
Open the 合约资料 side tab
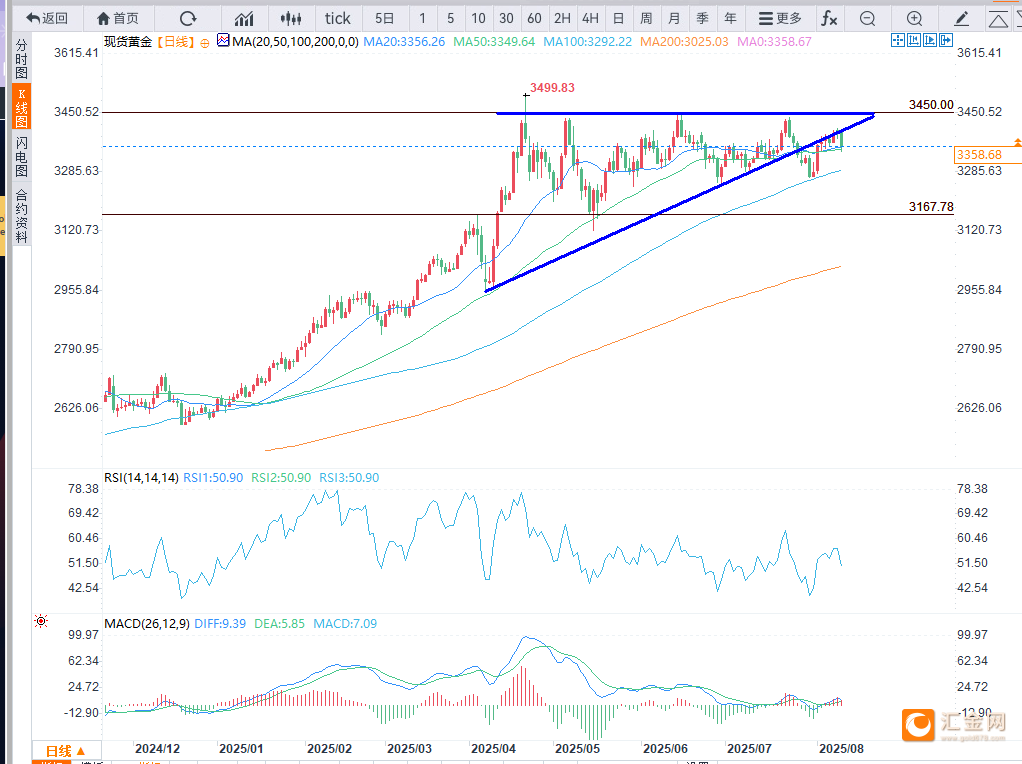[22, 216]
